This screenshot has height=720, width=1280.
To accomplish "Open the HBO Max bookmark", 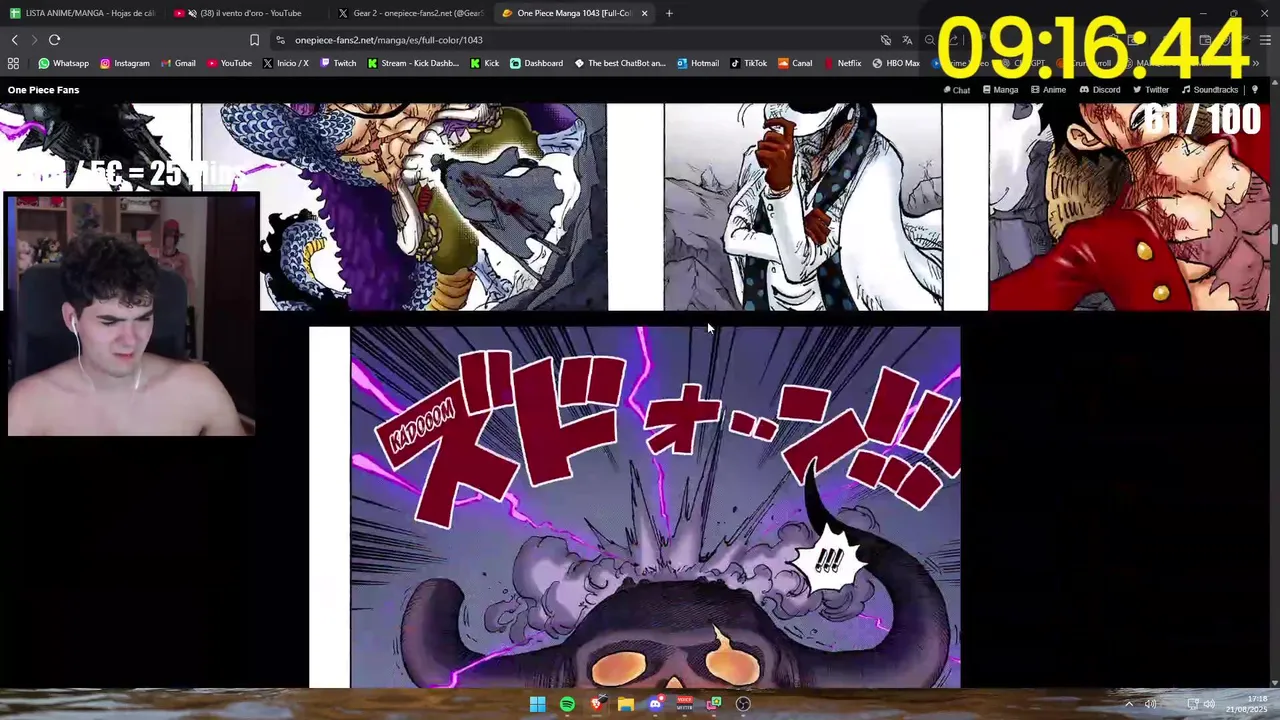I will click(x=895, y=63).
